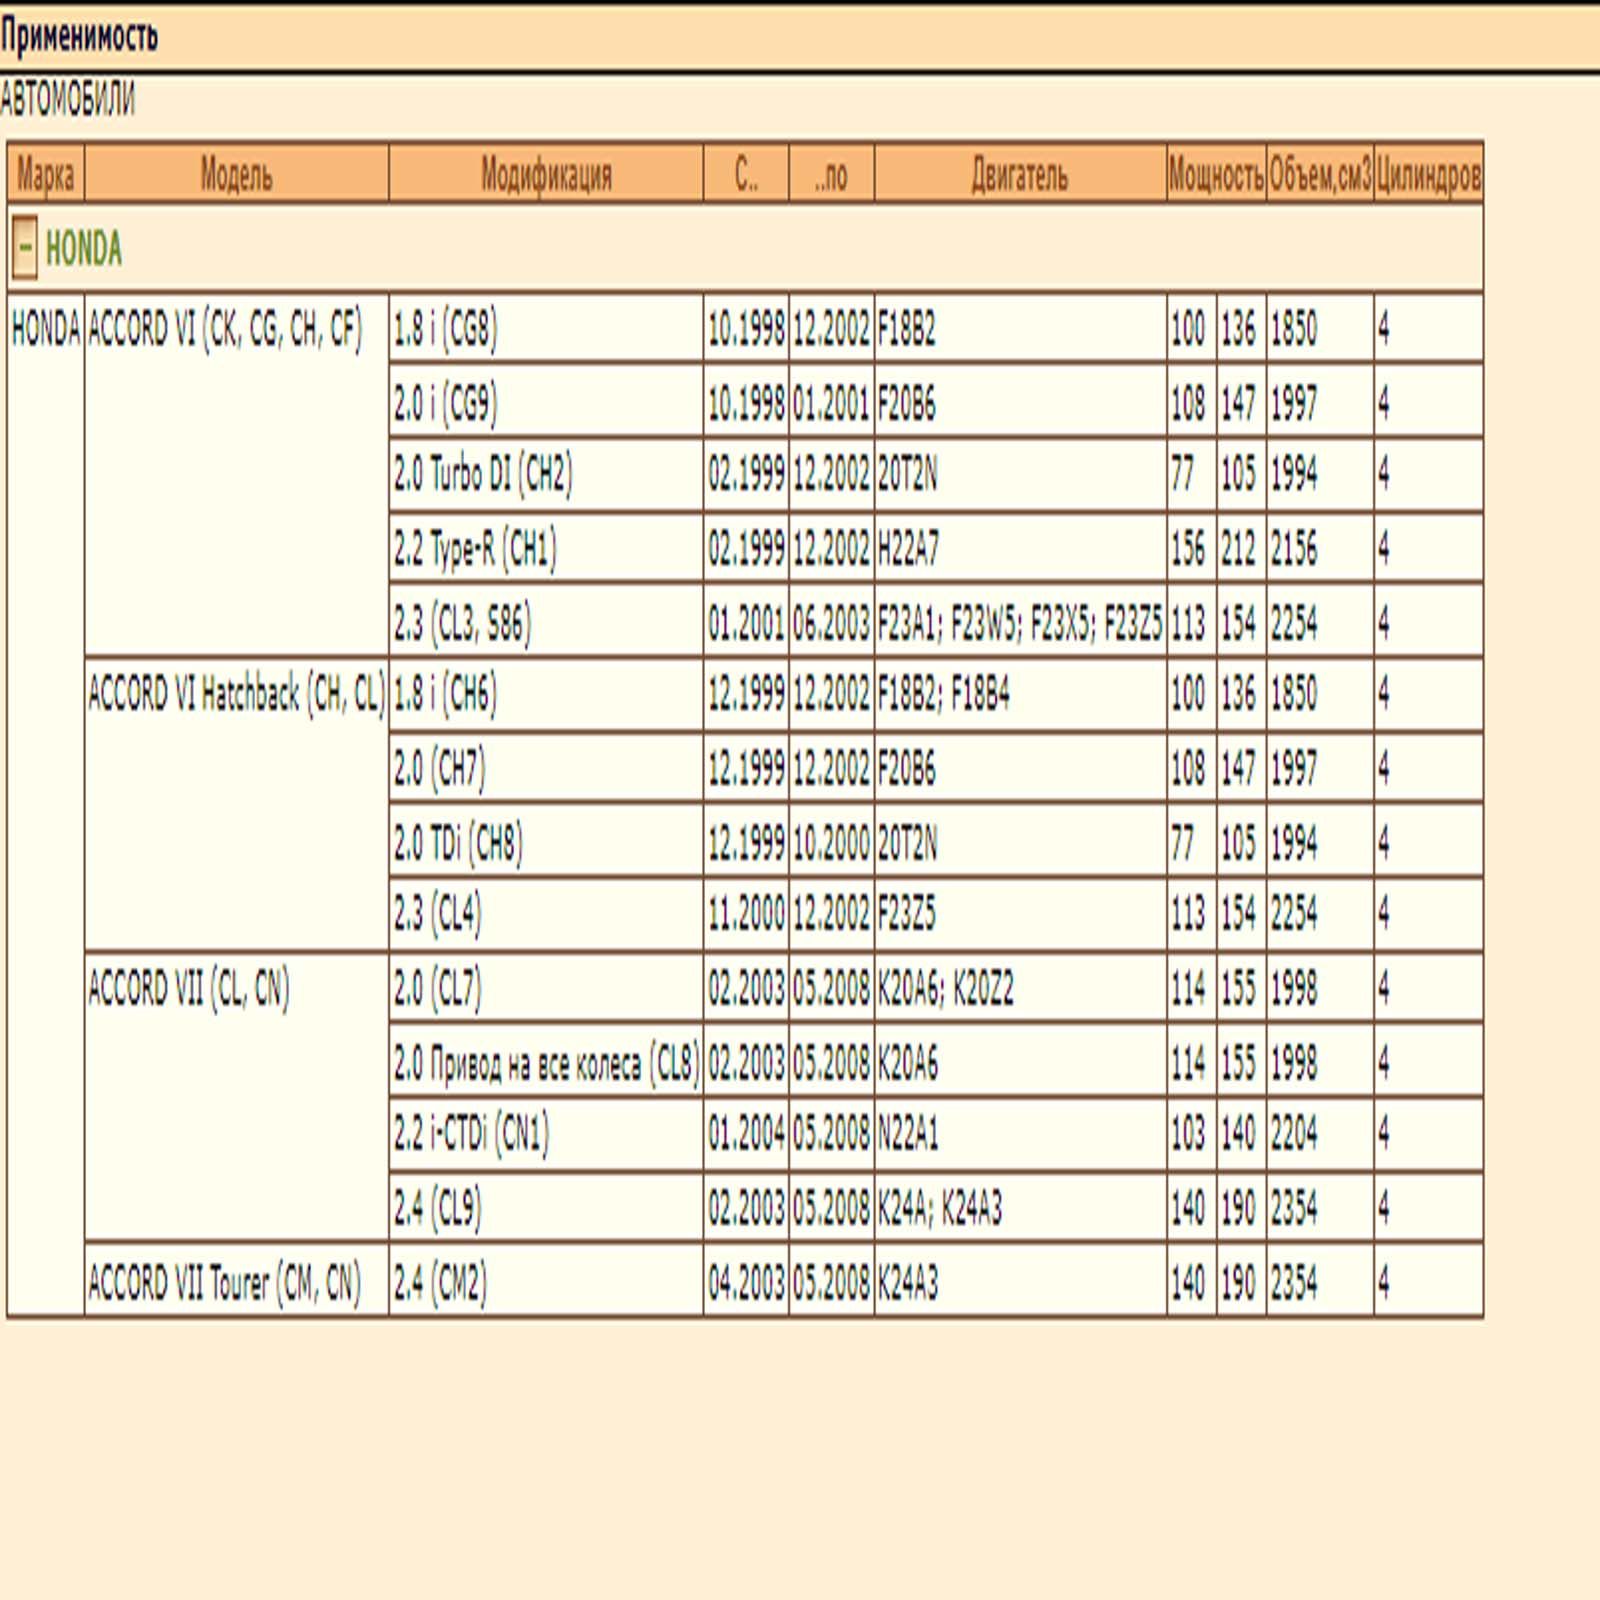The image size is (1600, 1600).
Task: Click the Мощность column header
Action: [x=1216, y=174]
